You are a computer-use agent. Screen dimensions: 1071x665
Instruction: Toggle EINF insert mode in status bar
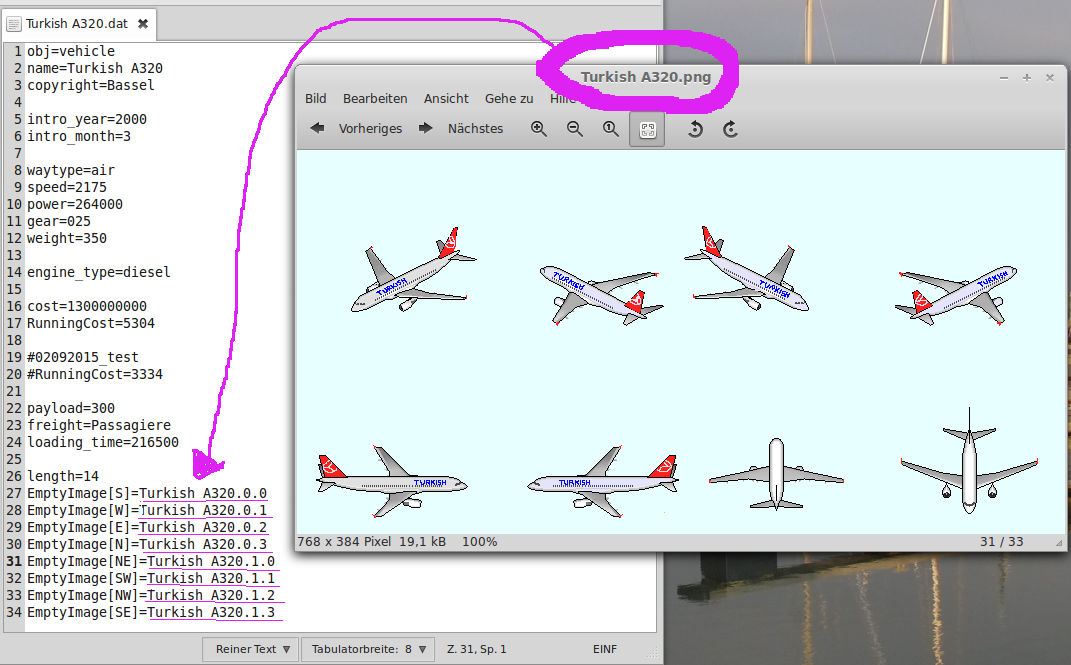pyautogui.click(x=605, y=649)
